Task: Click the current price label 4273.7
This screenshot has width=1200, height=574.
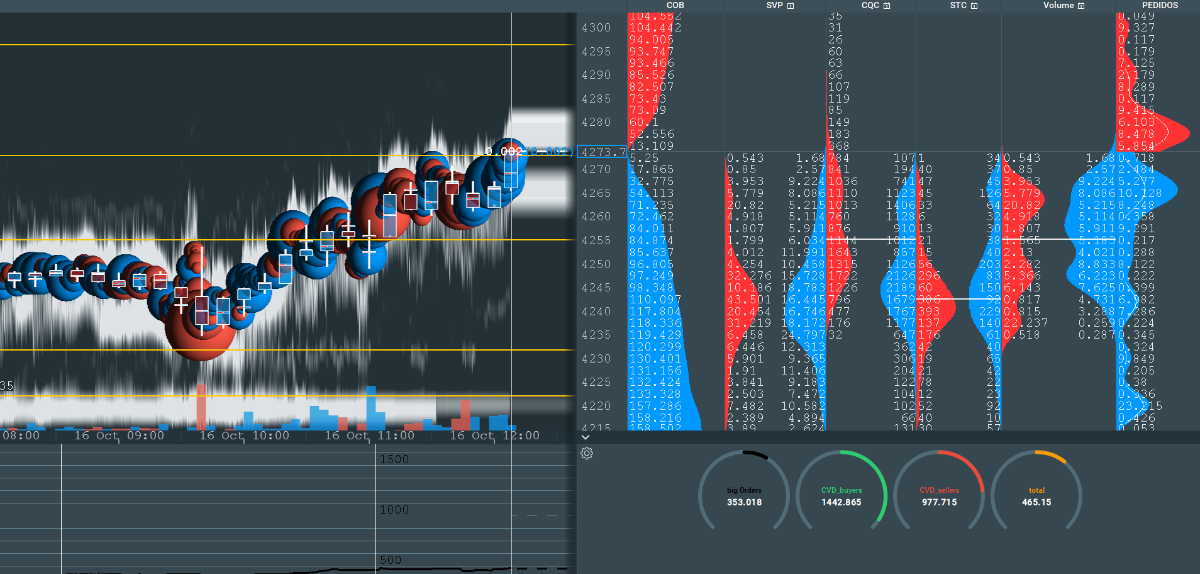Action: (x=604, y=153)
